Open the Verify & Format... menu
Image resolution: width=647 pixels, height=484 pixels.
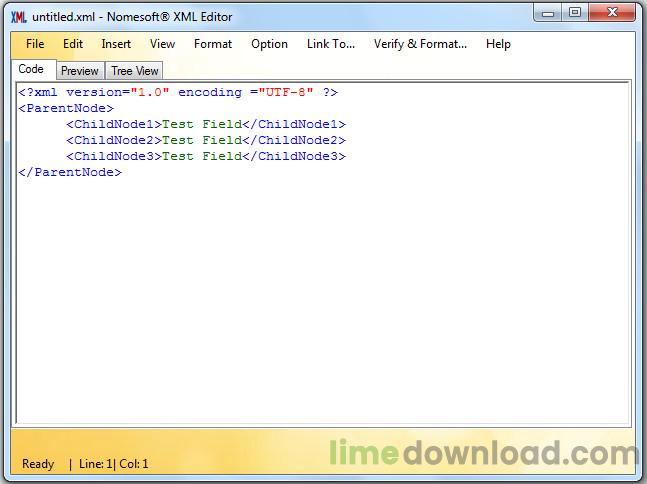[x=420, y=44]
